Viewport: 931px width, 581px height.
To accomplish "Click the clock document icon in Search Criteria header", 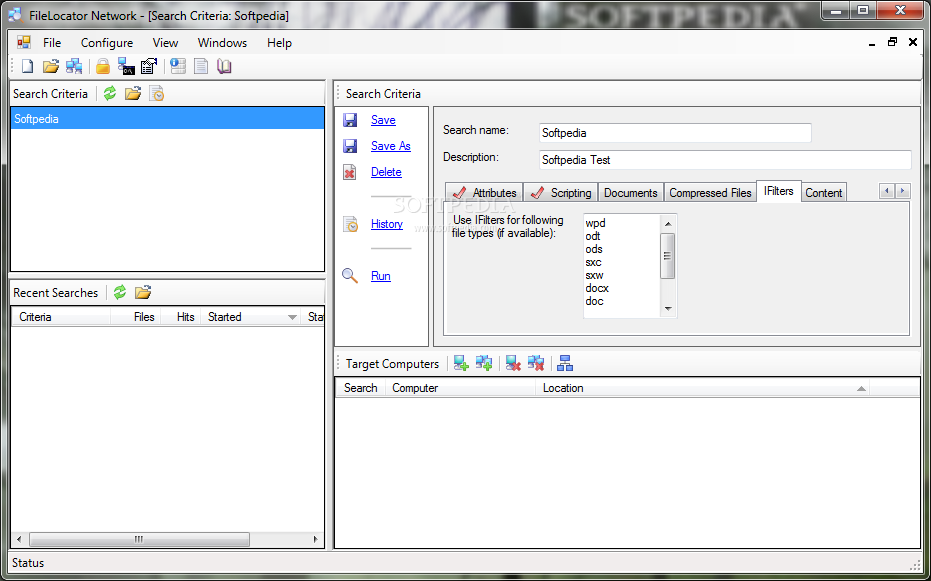I will point(156,93).
